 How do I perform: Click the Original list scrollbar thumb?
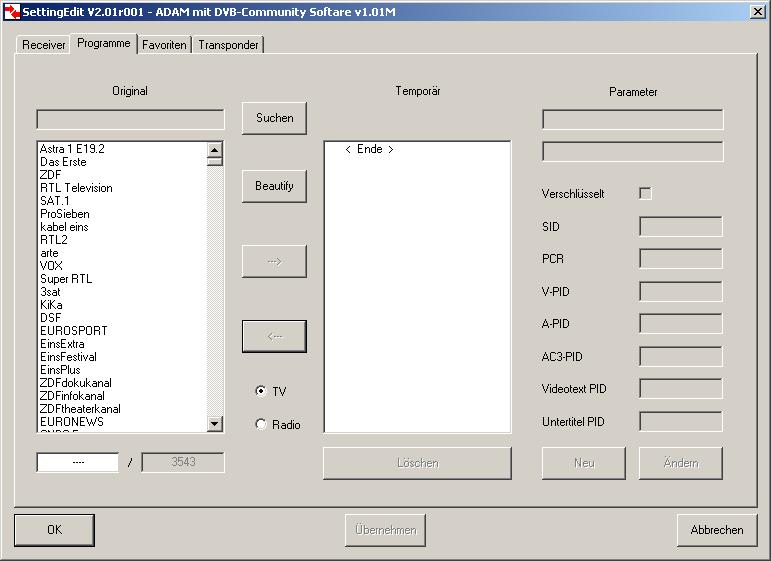215,161
